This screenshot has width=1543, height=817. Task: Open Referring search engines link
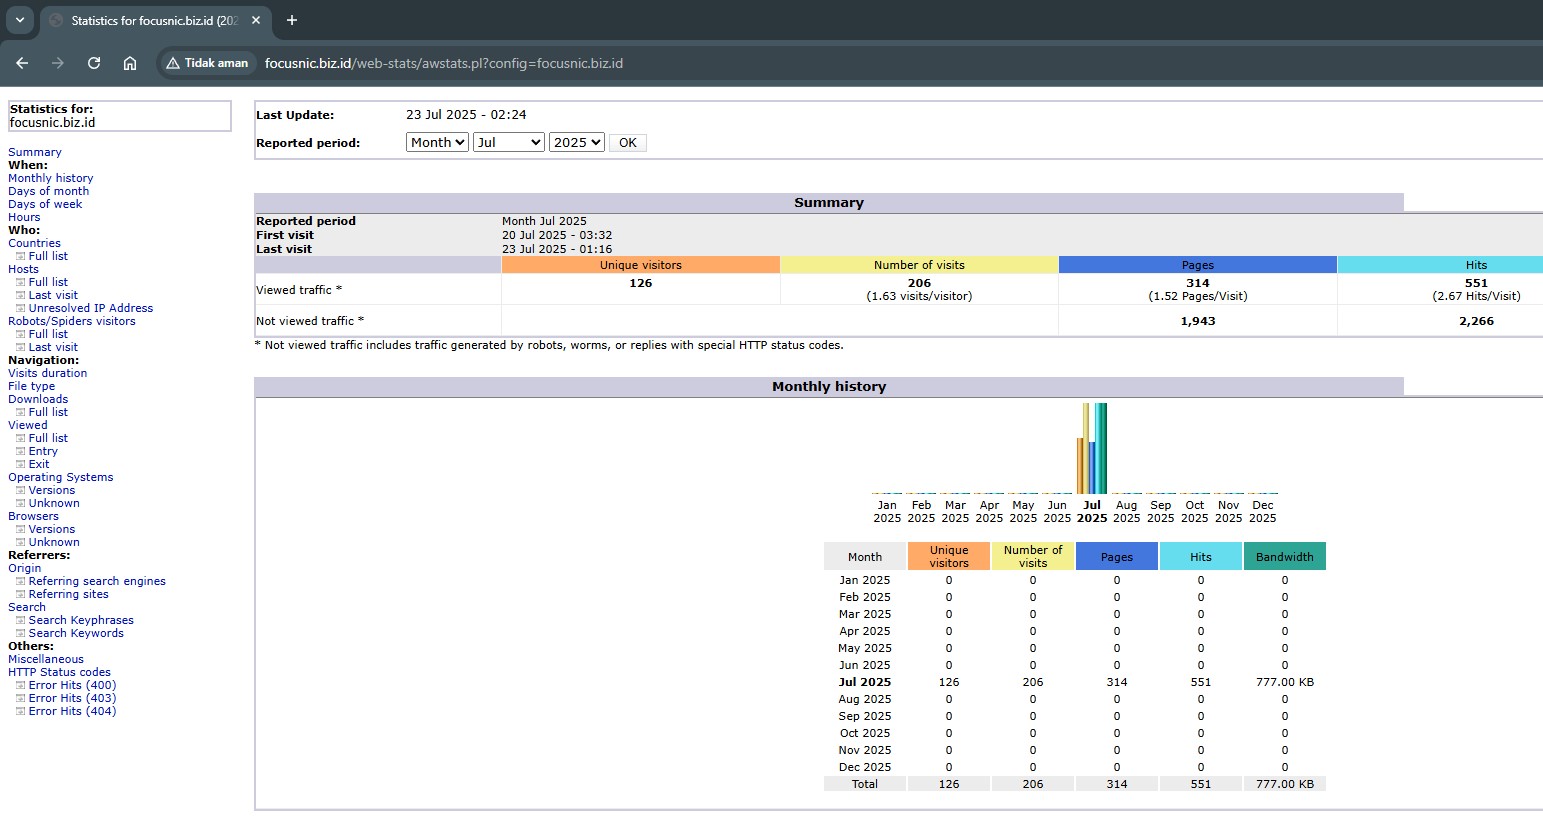[x=97, y=581]
